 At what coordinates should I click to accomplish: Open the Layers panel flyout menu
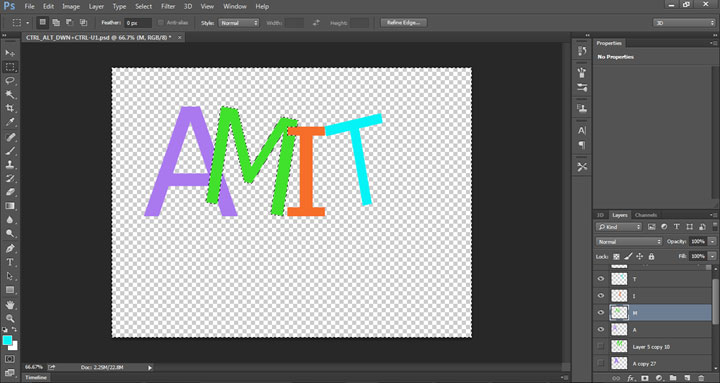point(714,215)
